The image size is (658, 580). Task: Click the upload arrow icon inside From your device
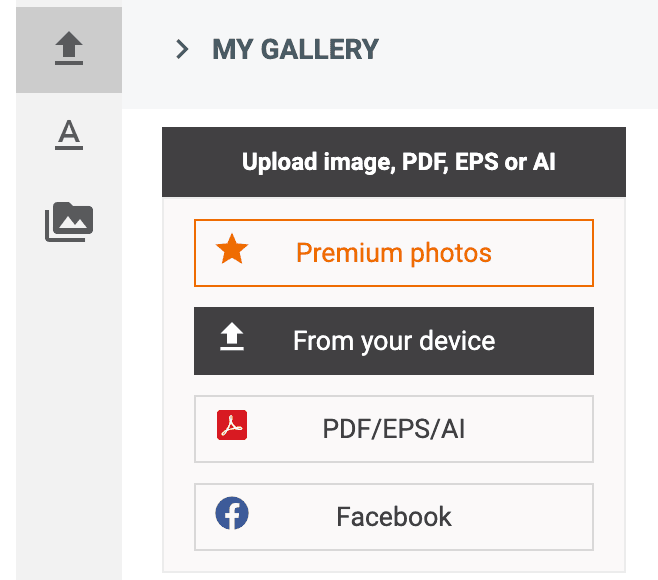[x=232, y=337]
